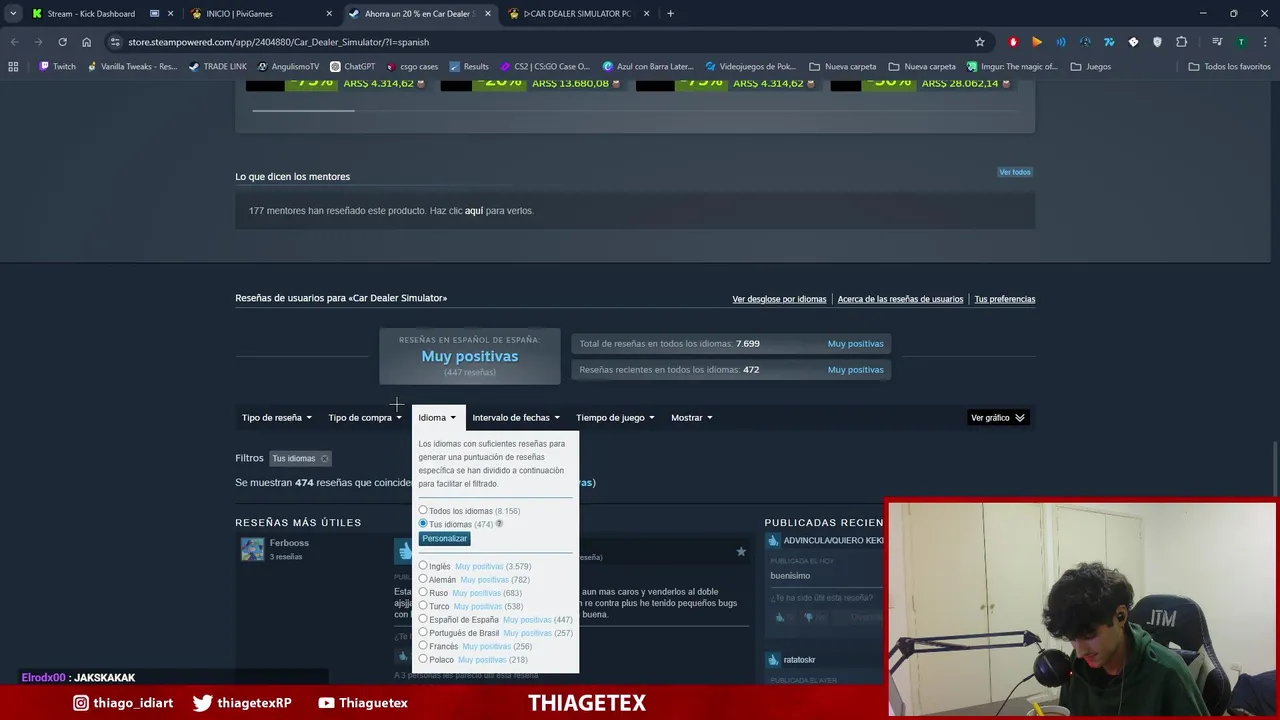
Task: Click the address bar URL field
Action: point(540,42)
